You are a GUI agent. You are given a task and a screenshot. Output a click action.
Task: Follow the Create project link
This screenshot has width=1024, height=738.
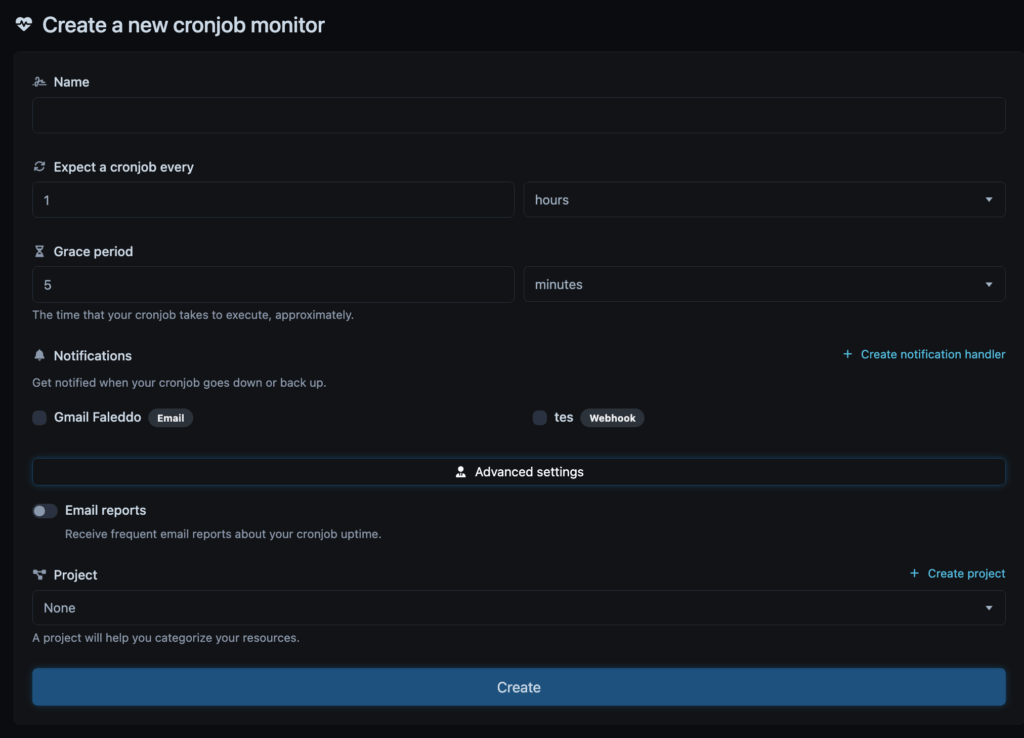966,573
